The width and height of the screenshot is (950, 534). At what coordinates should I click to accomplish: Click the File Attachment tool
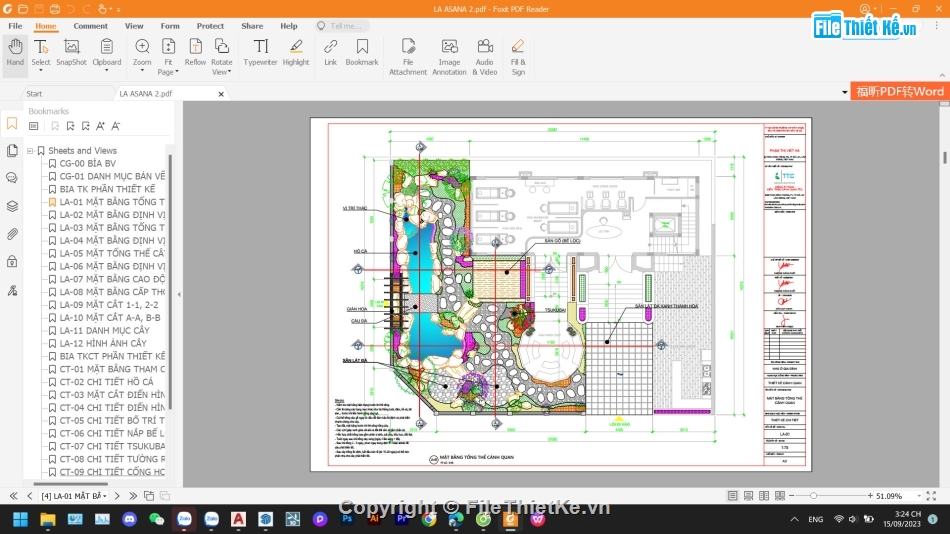408,56
